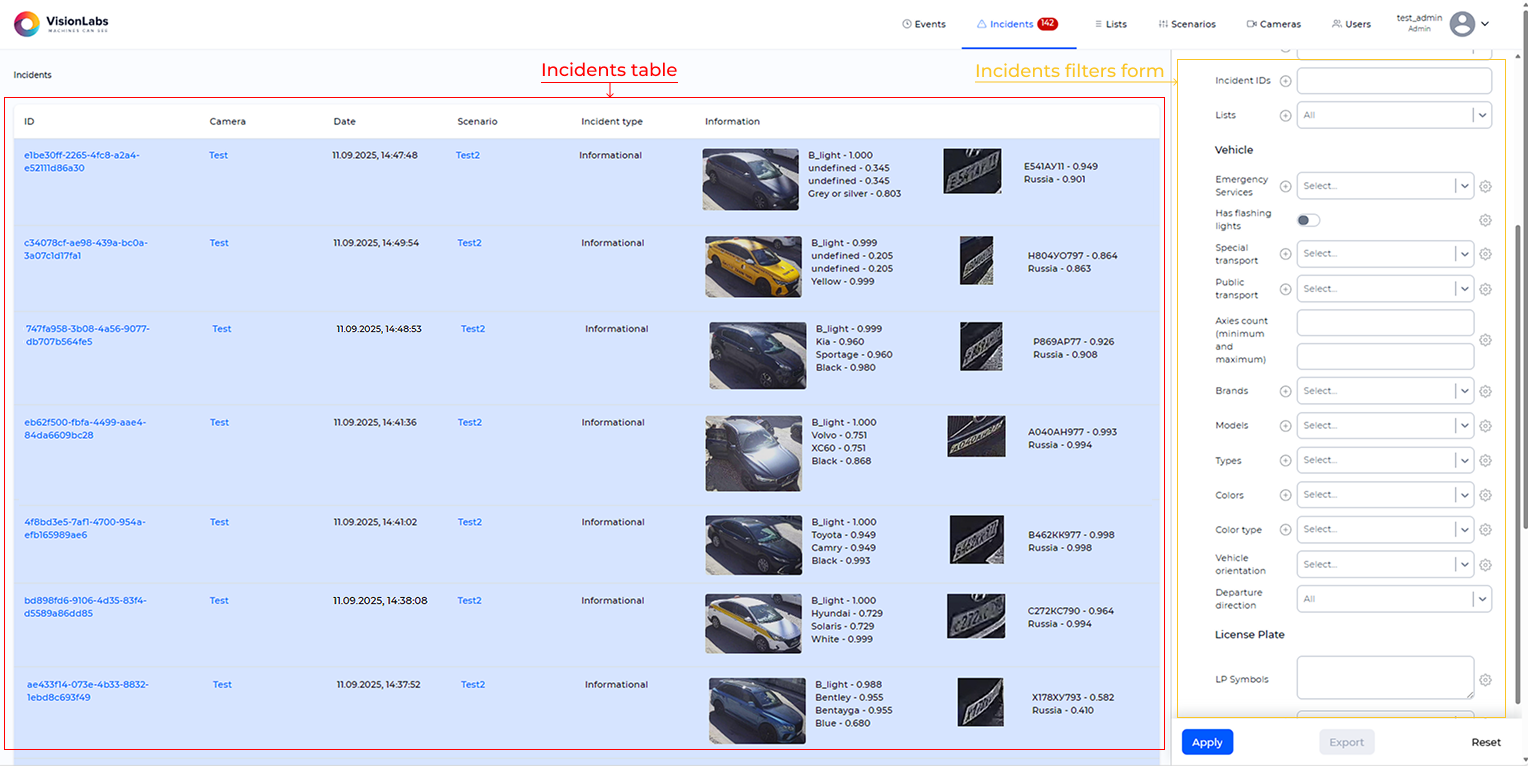
Task: Click the user avatar icon
Action: 1462,24
